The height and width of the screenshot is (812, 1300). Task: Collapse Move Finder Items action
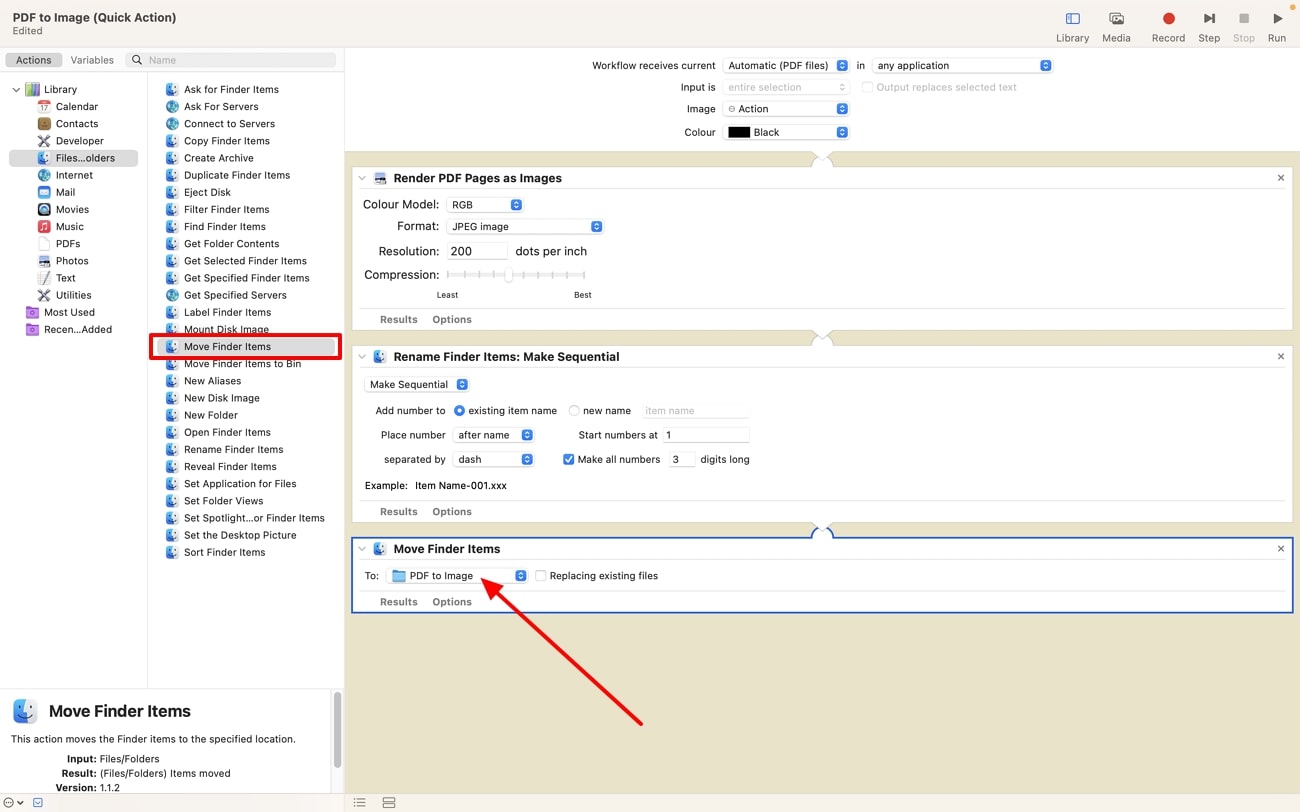point(362,549)
